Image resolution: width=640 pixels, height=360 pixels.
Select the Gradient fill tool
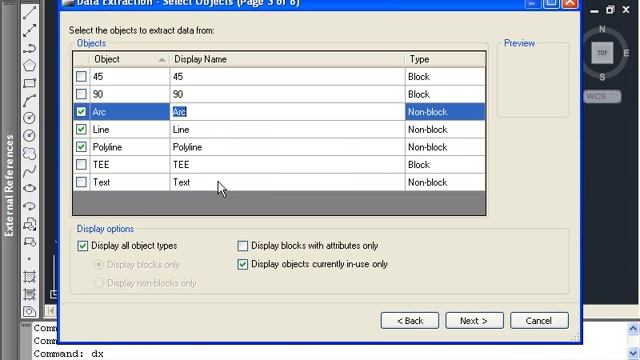(29, 294)
